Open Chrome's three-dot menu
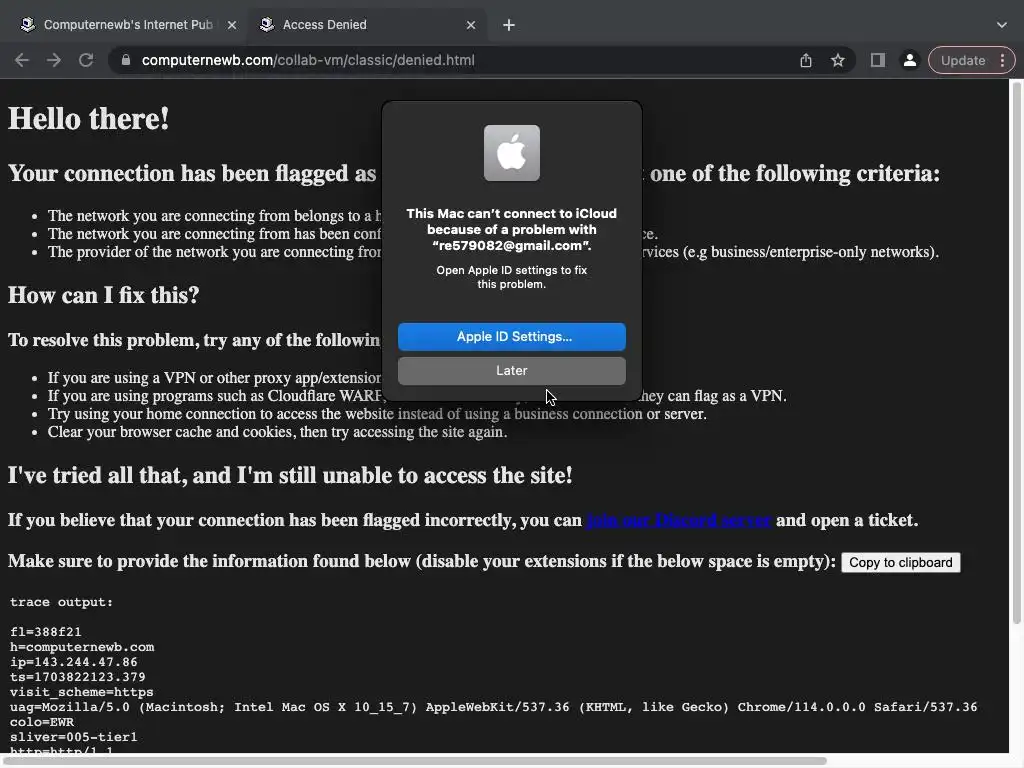This screenshot has width=1024, height=768. click(x=1002, y=60)
